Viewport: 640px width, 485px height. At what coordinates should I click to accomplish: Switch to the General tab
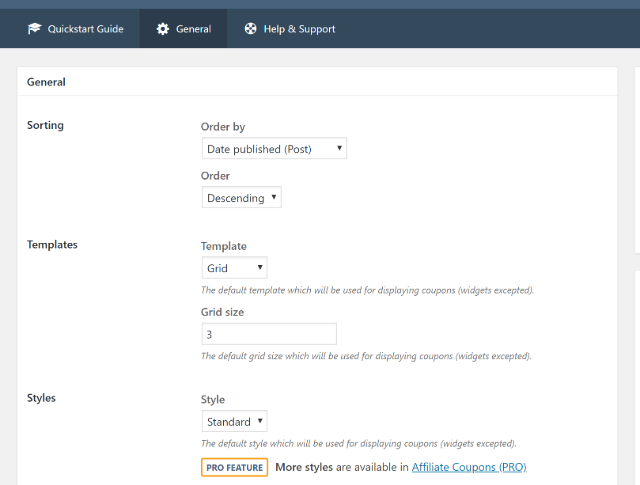(x=183, y=29)
